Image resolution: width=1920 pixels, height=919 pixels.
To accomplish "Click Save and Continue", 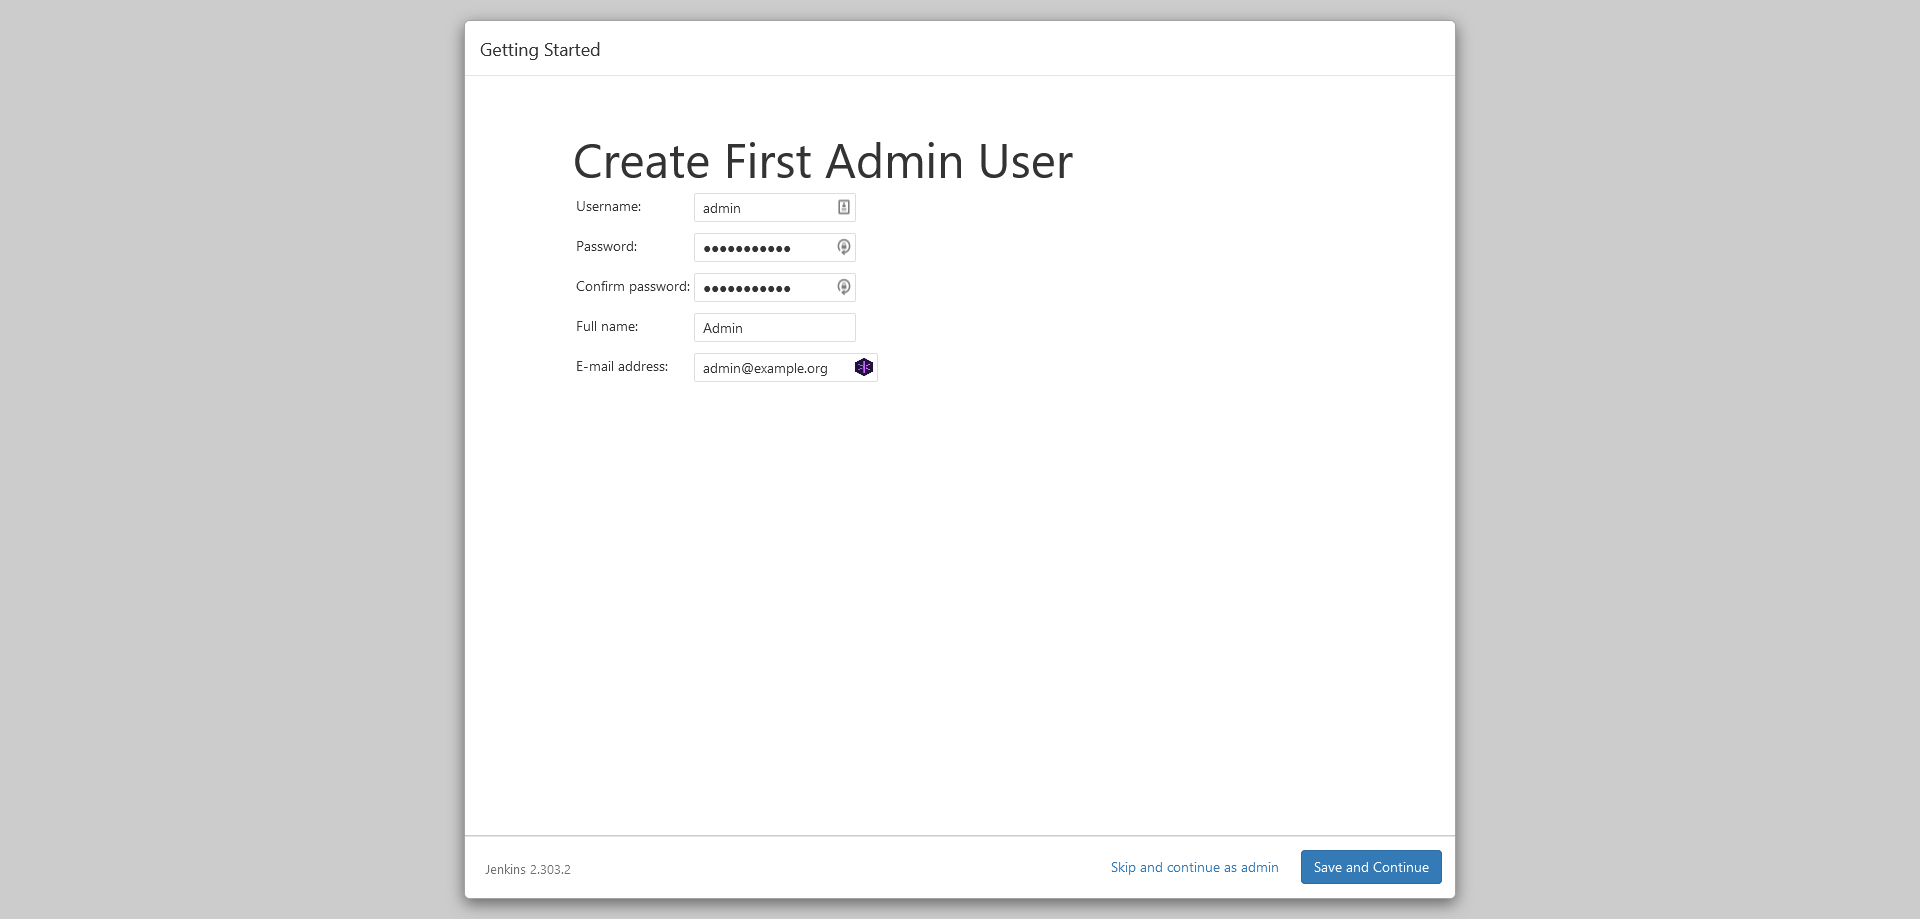I will tap(1371, 867).
